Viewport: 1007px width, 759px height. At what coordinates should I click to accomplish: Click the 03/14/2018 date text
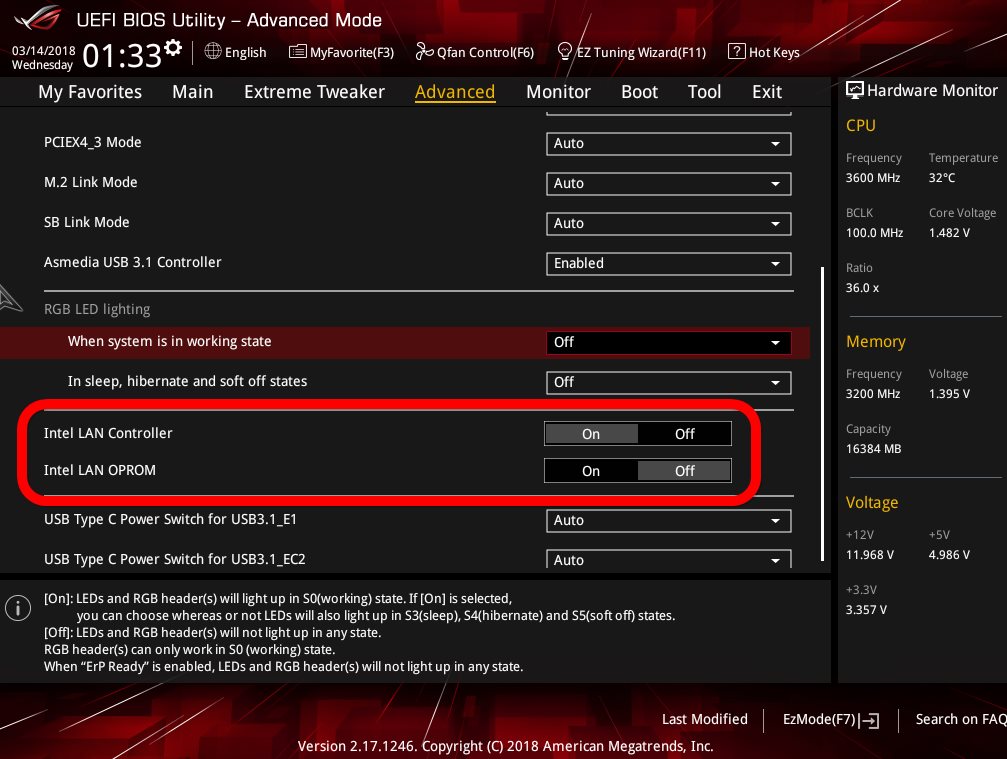(44, 51)
